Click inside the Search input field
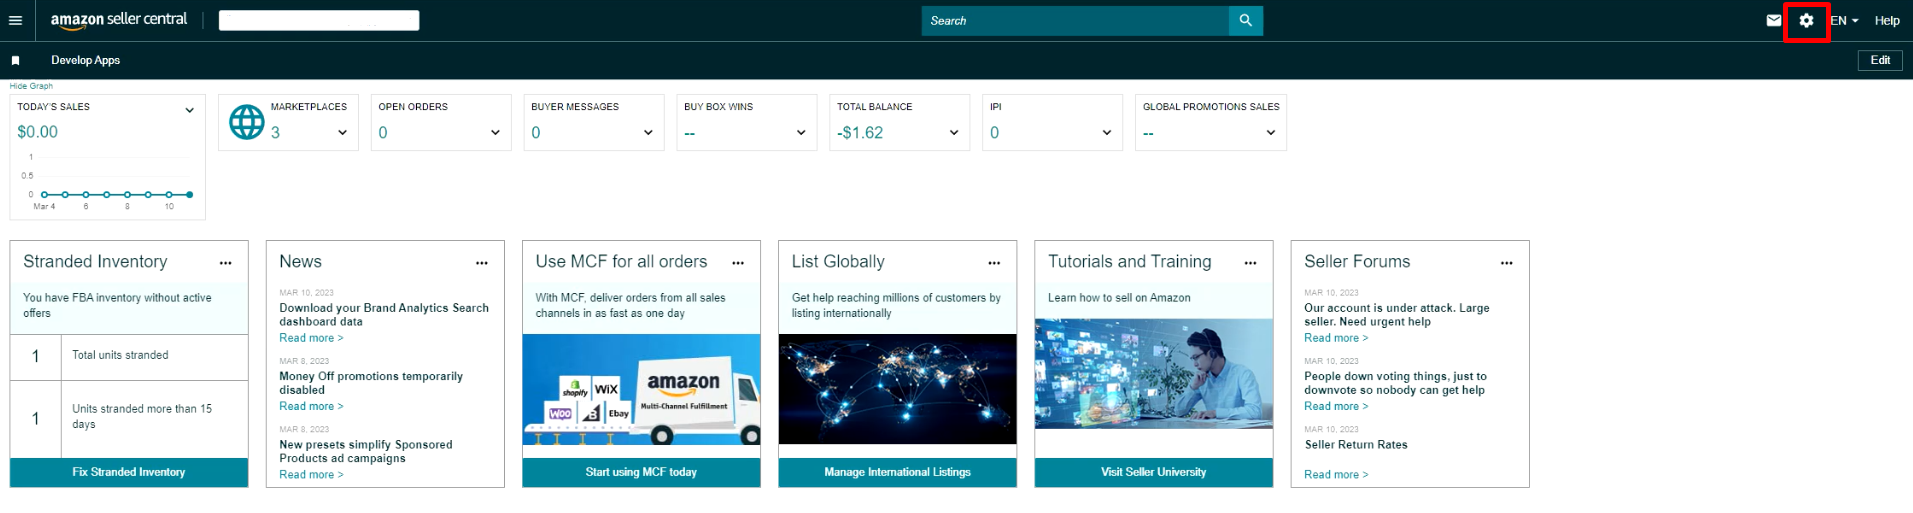The image size is (1913, 513). pos(1074,20)
